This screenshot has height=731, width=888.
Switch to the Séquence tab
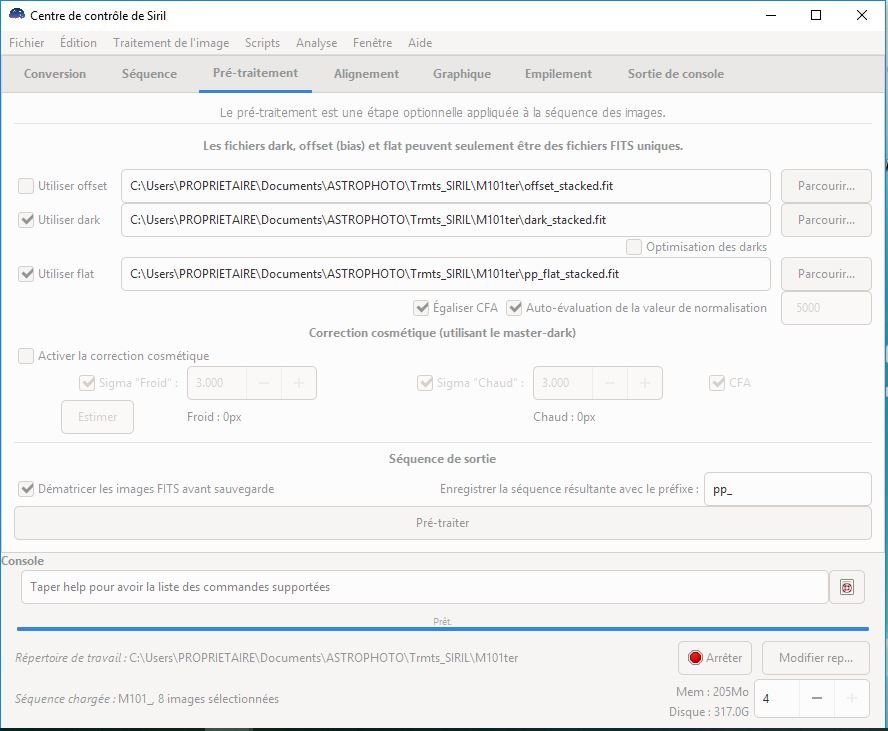149,74
